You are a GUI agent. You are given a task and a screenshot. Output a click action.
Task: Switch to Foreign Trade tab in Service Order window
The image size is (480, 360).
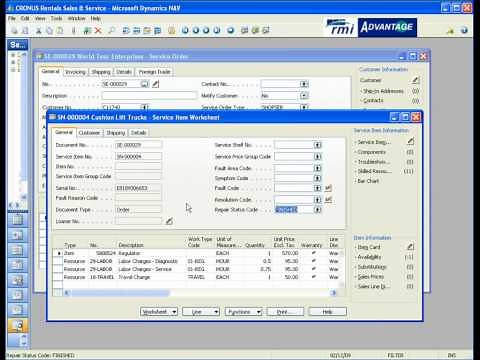[154, 72]
